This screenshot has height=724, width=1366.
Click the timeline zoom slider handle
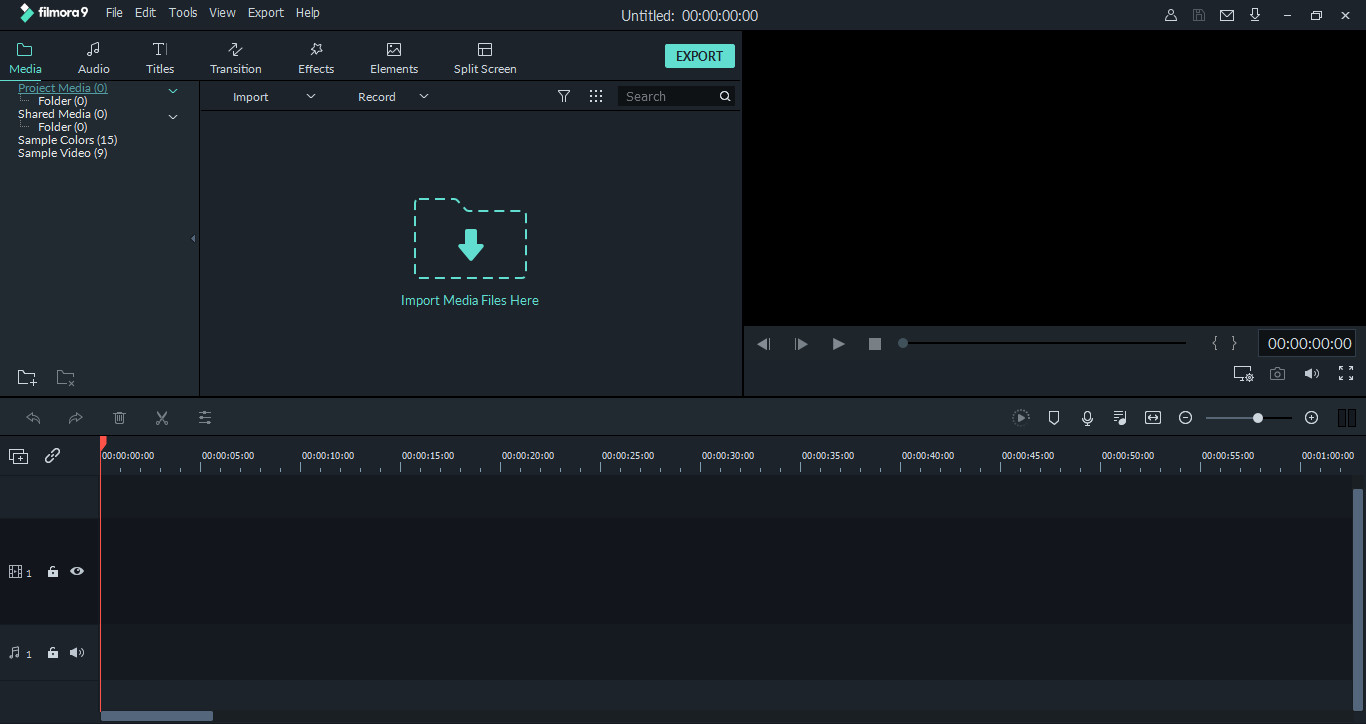click(1258, 418)
